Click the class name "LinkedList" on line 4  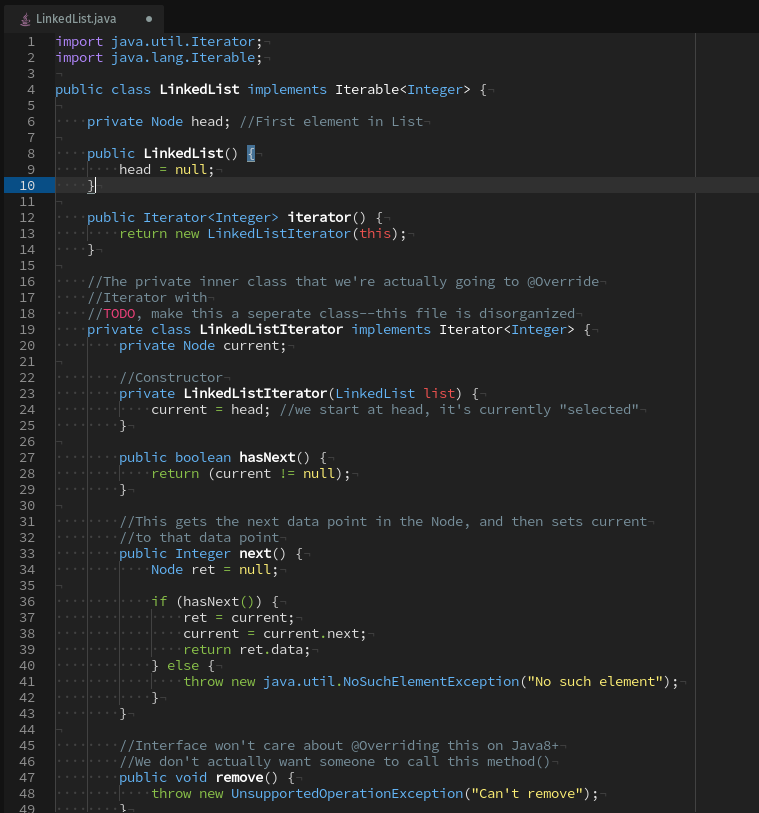point(199,90)
